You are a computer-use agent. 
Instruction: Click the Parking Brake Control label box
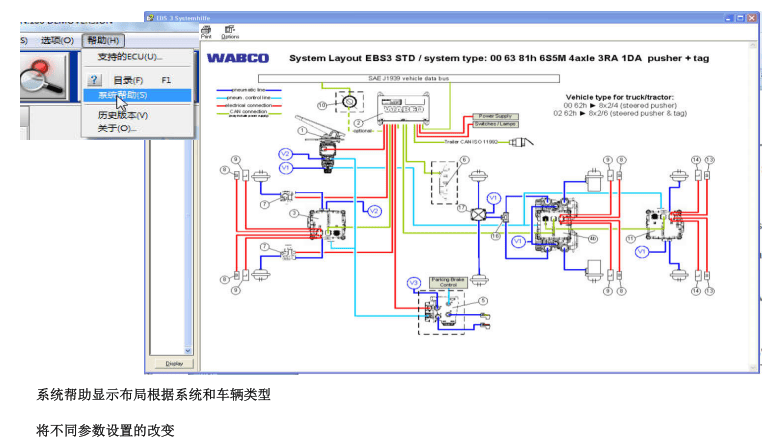(448, 282)
